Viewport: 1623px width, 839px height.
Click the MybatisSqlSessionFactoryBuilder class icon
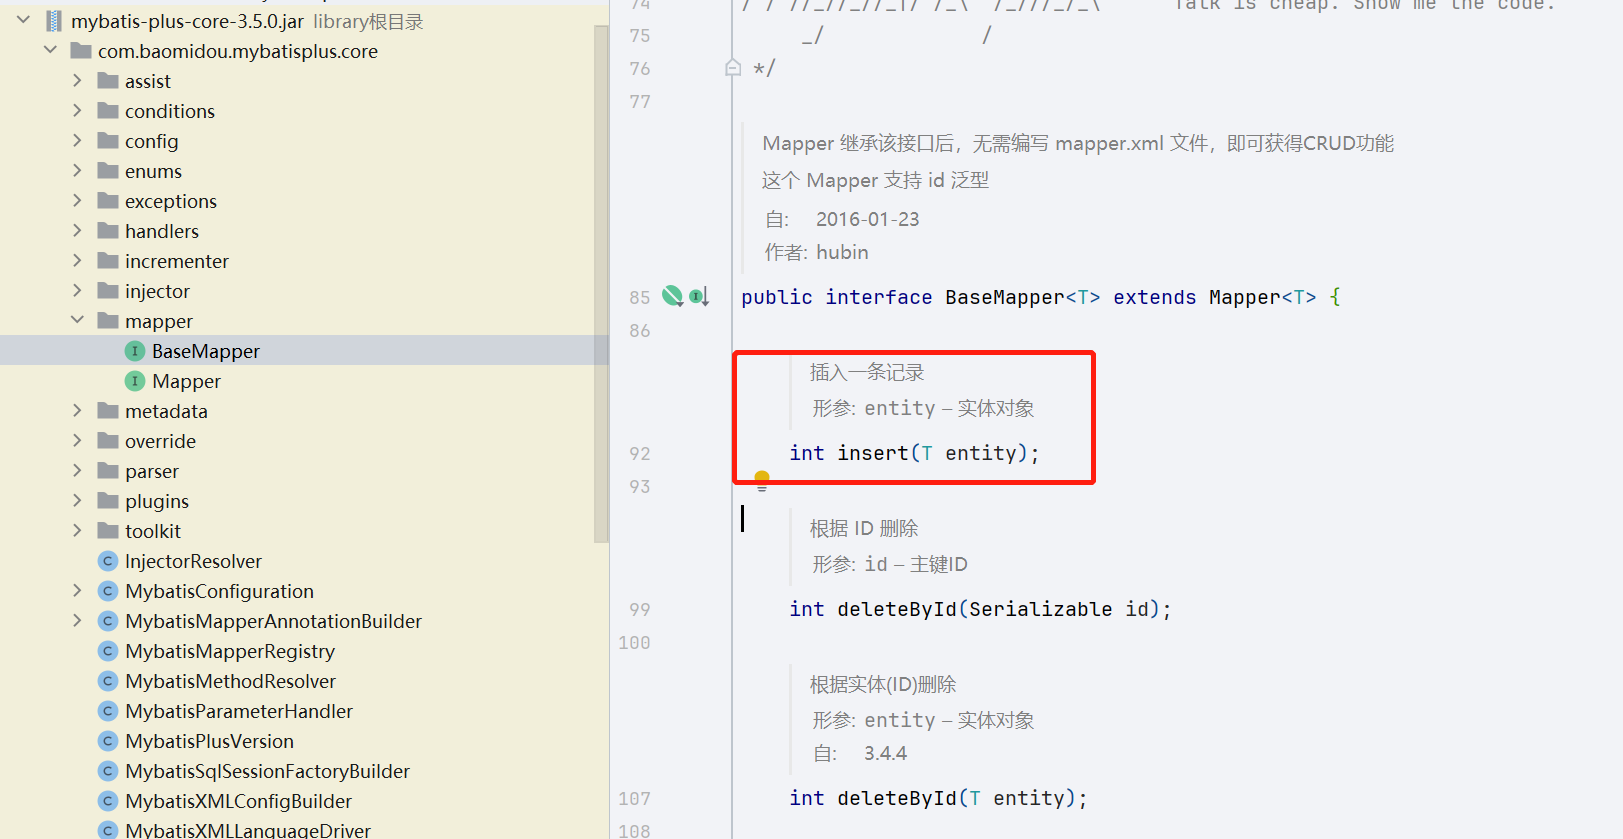[x=108, y=771]
